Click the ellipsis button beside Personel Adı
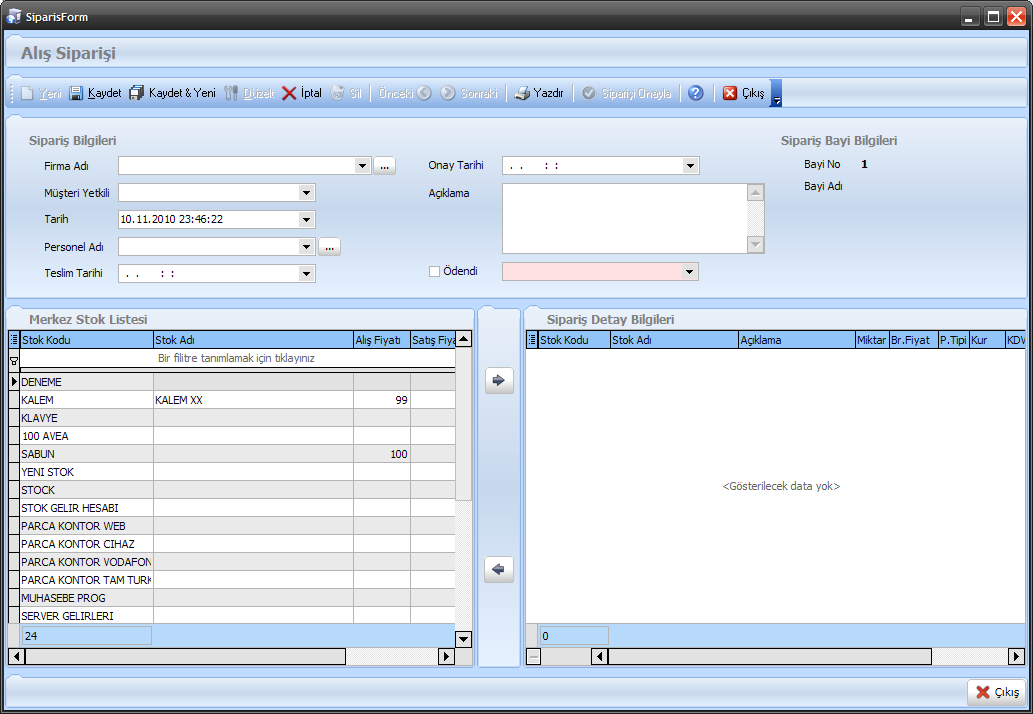 (x=330, y=247)
